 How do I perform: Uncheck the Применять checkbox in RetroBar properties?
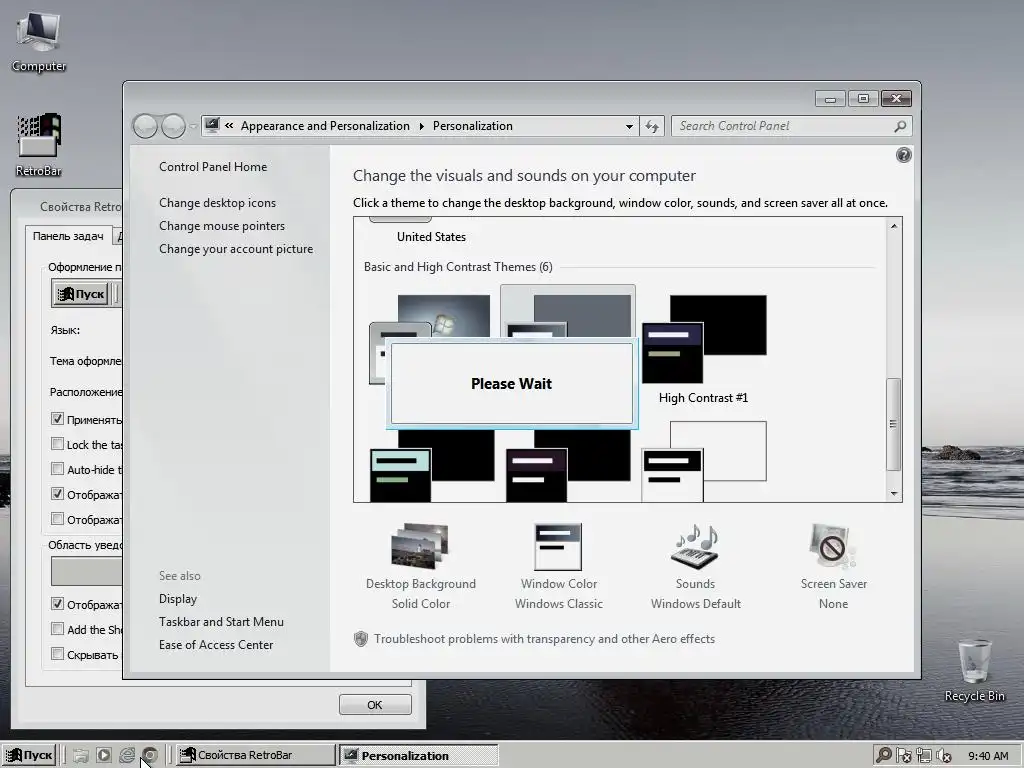click(x=57, y=419)
